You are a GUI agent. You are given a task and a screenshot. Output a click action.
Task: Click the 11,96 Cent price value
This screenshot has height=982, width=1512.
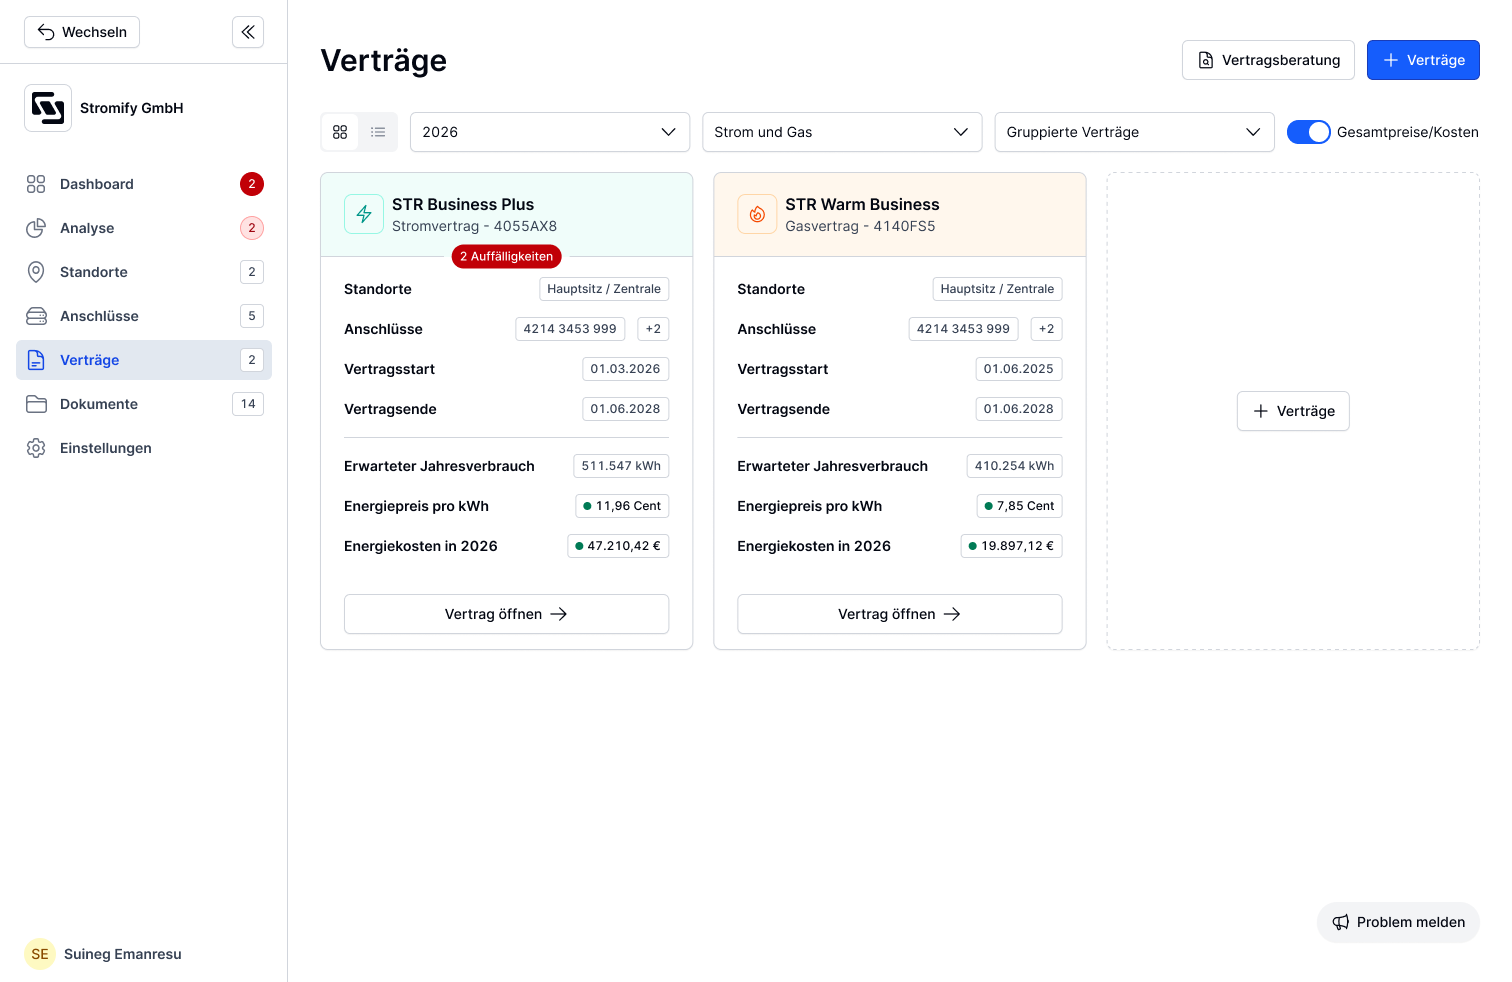click(622, 506)
